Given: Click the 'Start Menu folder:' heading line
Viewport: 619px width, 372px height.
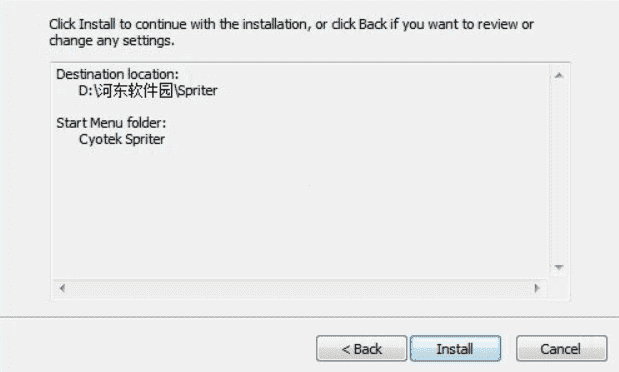Looking at the screenshot, I should pos(111,123).
